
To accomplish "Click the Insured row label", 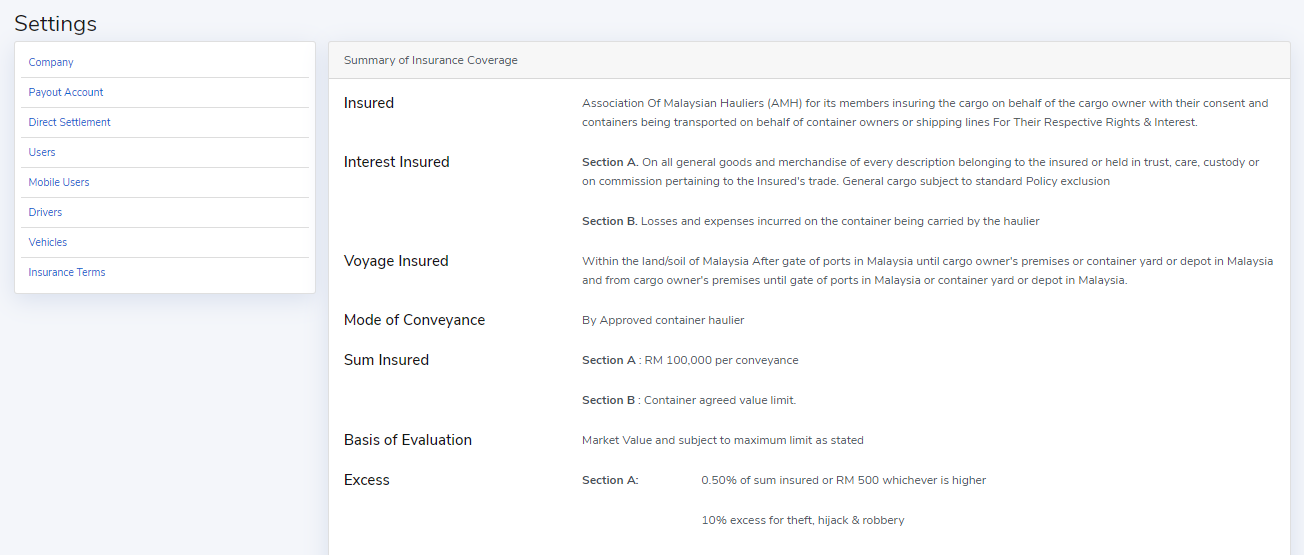I will pos(369,103).
